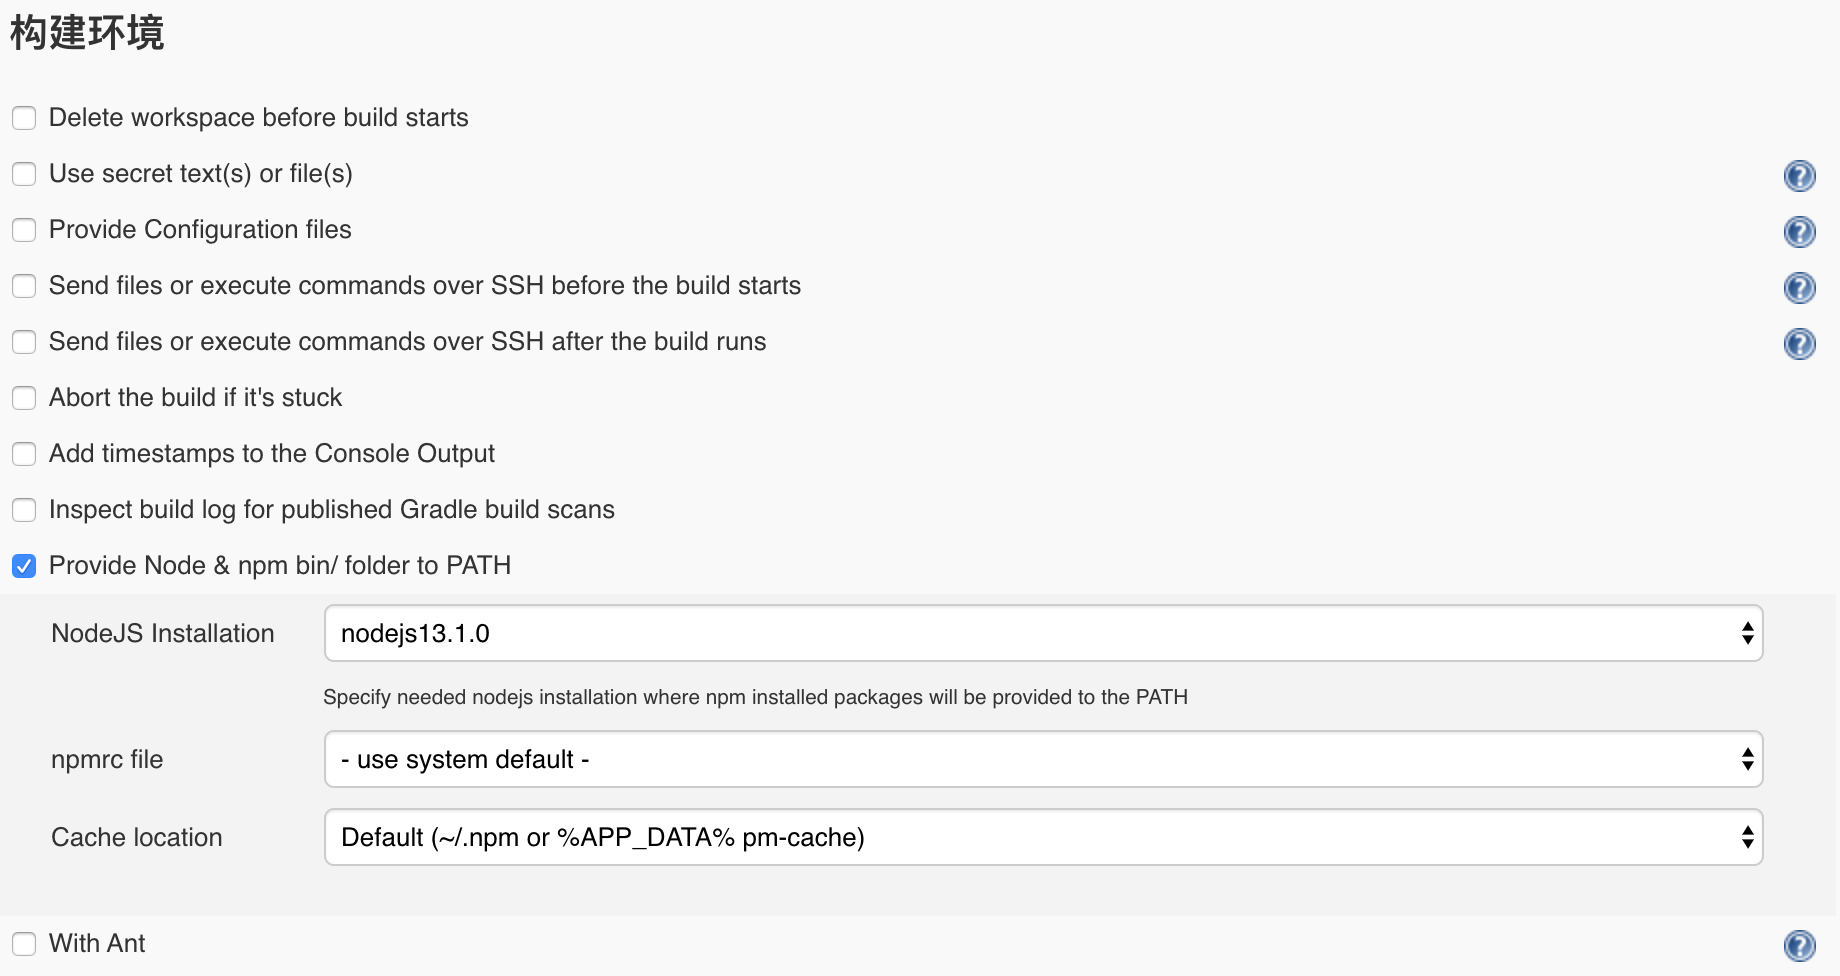Click help icon for SSH before build starts

[x=1799, y=288]
